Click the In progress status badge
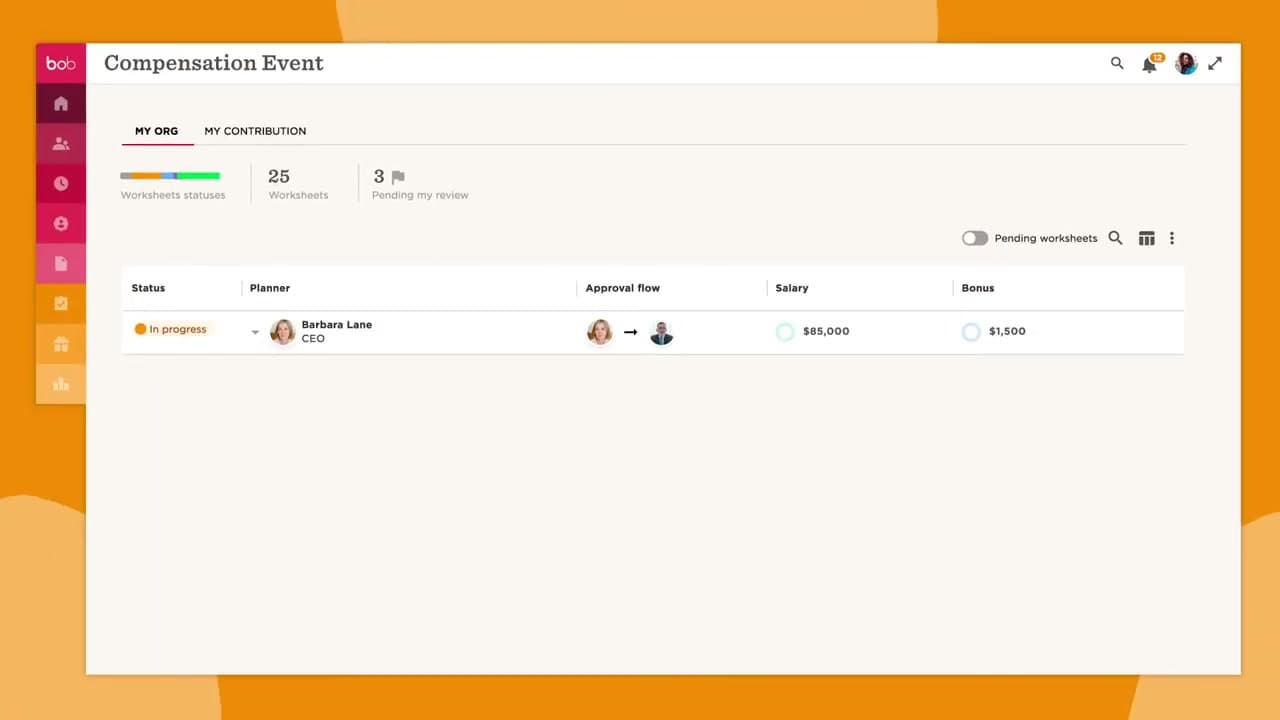The width and height of the screenshot is (1280, 720). tap(171, 329)
